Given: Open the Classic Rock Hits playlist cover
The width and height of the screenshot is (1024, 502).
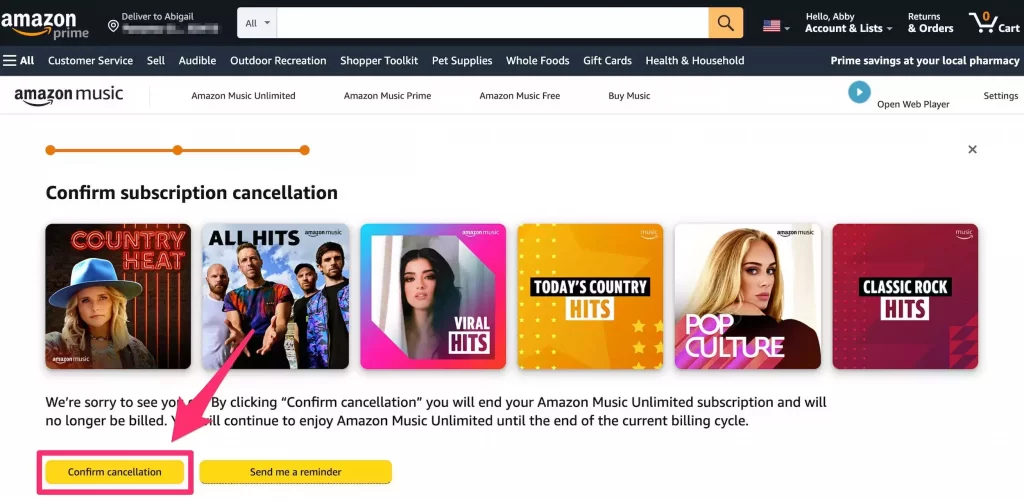Looking at the screenshot, I should click(905, 296).
